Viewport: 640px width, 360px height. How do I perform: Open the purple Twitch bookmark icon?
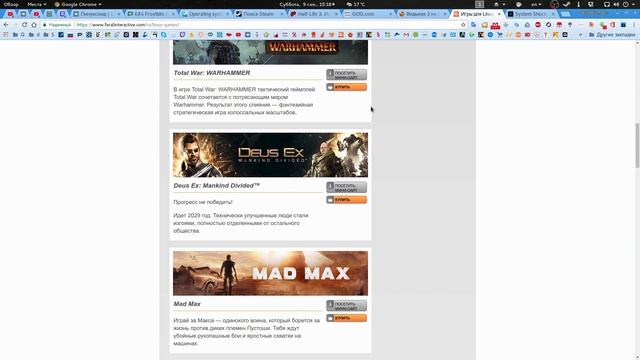pyautogui.click(x=182, y=35)
